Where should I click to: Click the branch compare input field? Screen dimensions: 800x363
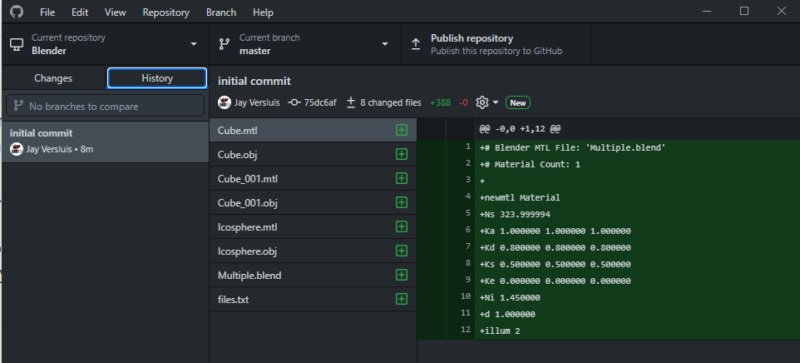[105, 106]
